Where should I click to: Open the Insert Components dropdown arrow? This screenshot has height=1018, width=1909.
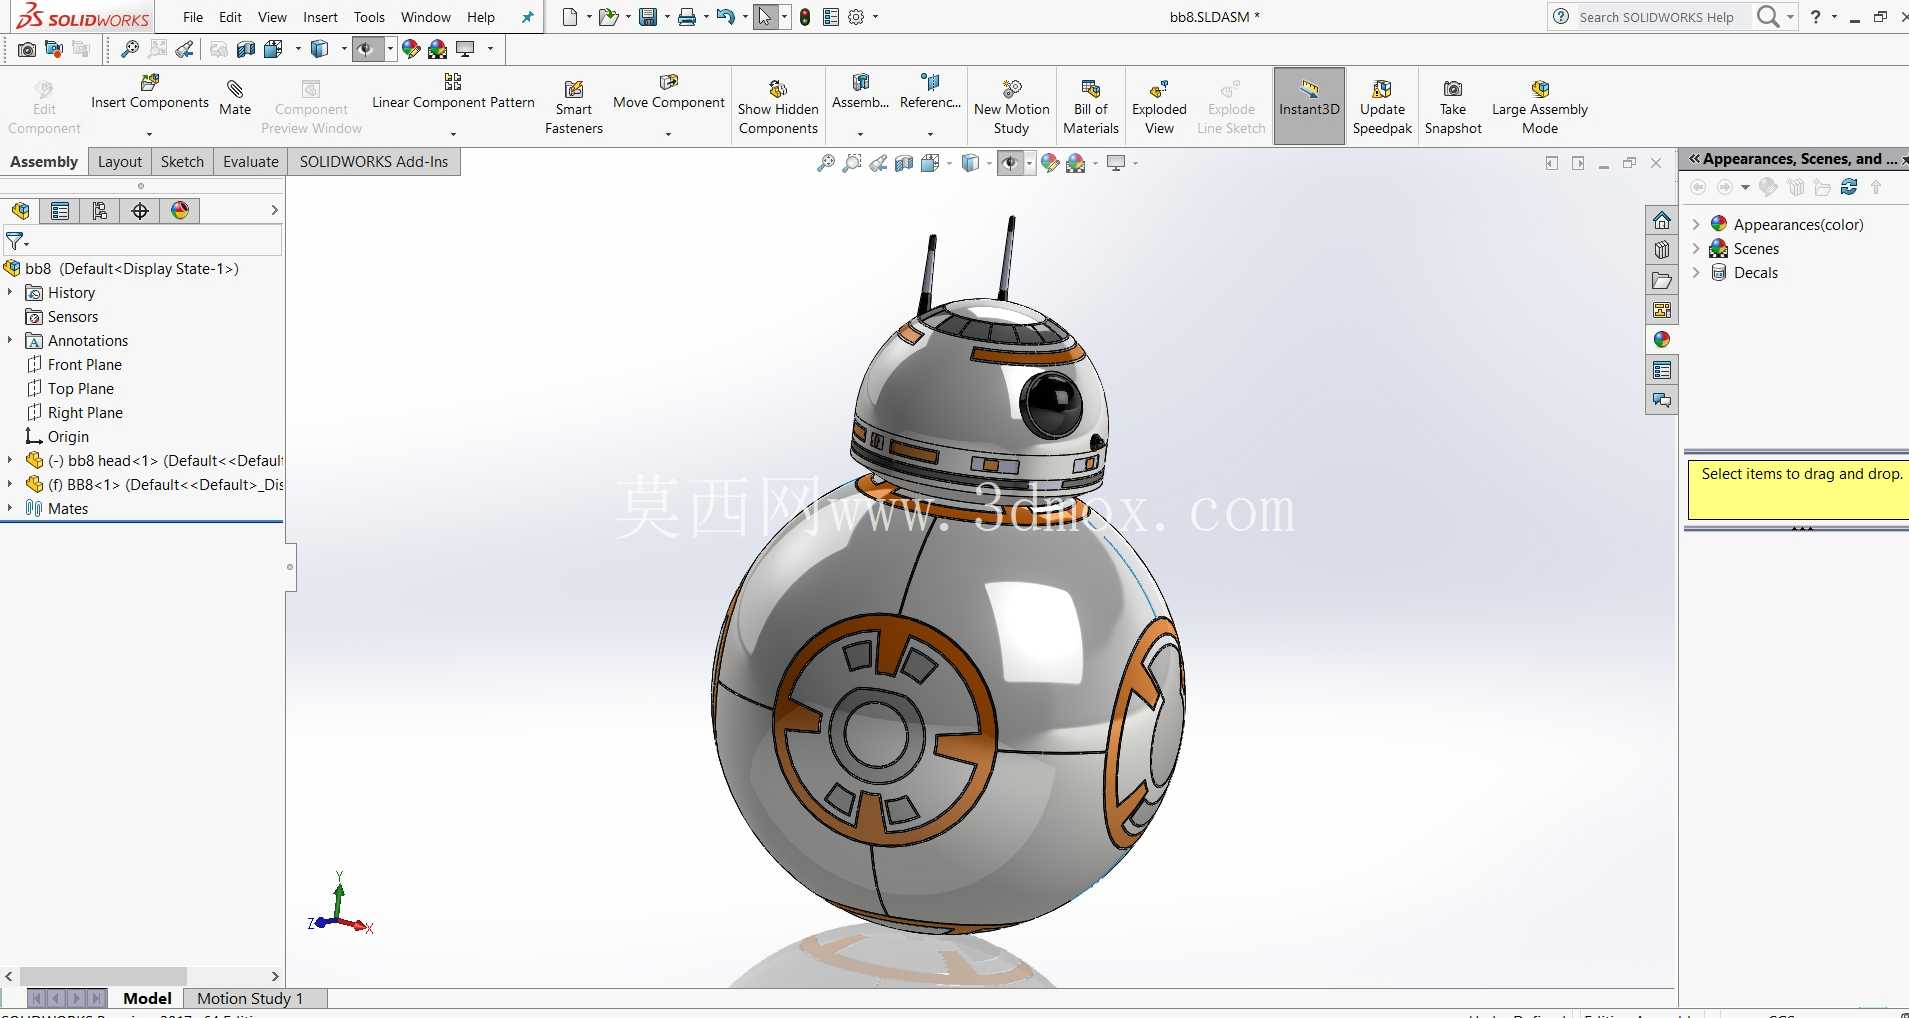pos(150,134)
